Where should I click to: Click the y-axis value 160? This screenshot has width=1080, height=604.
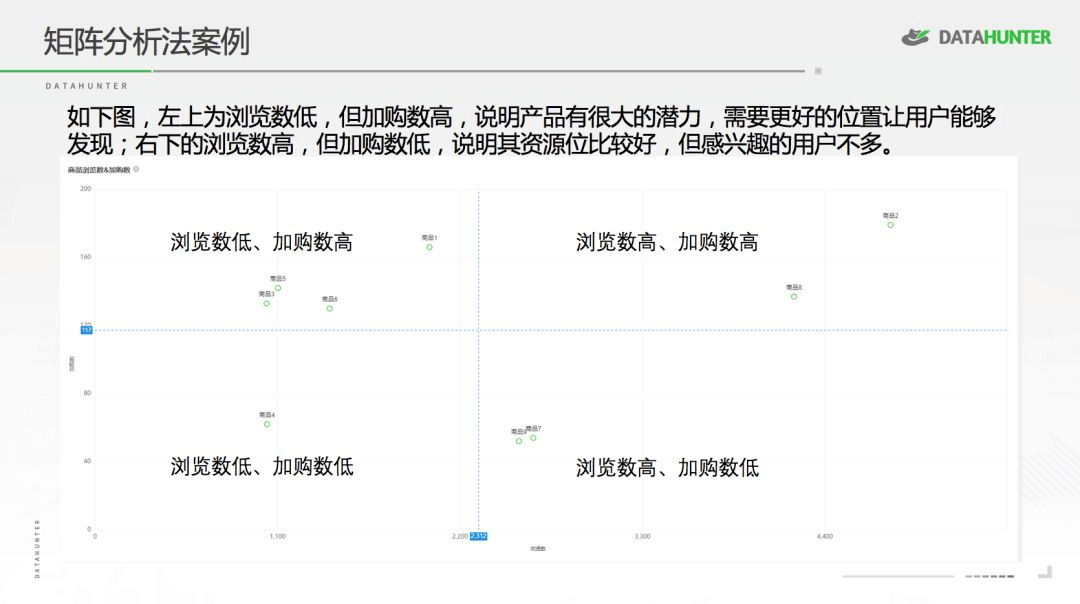click(x=85, y=257)
